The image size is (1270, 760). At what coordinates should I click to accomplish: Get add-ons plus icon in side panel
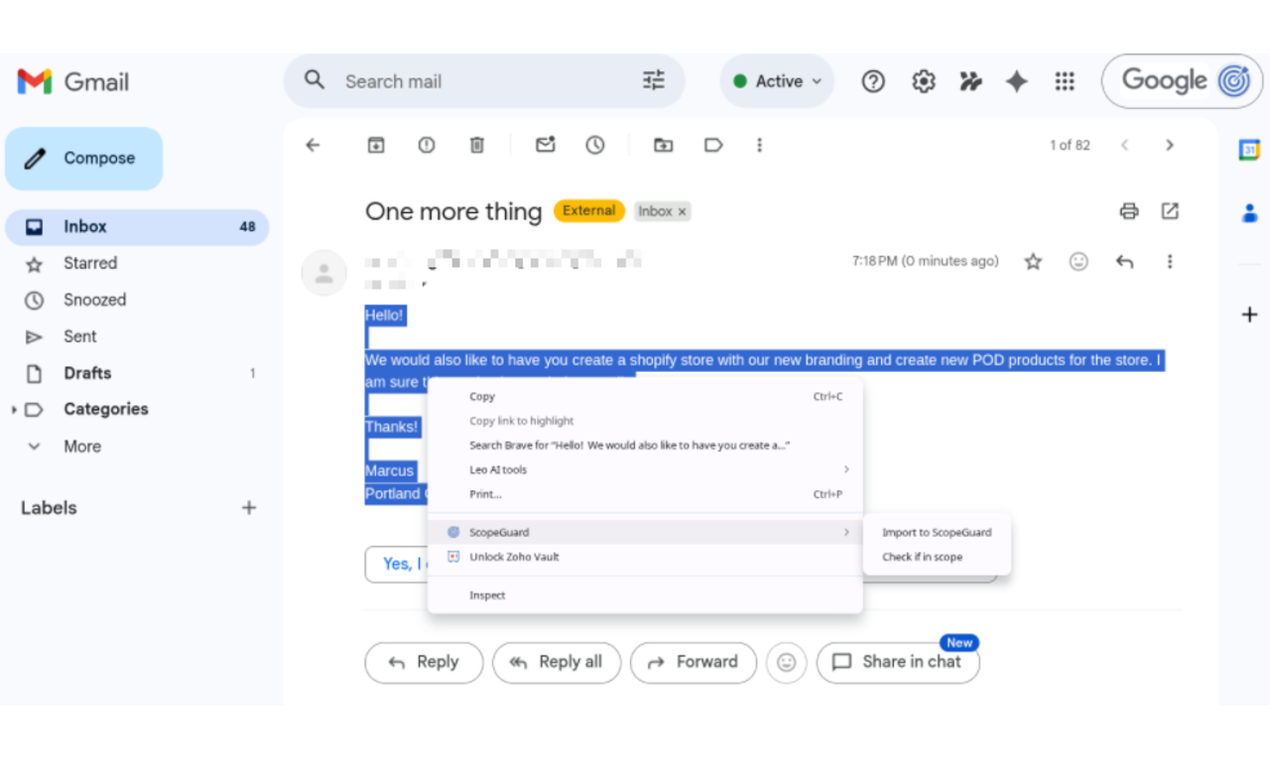1249,314
